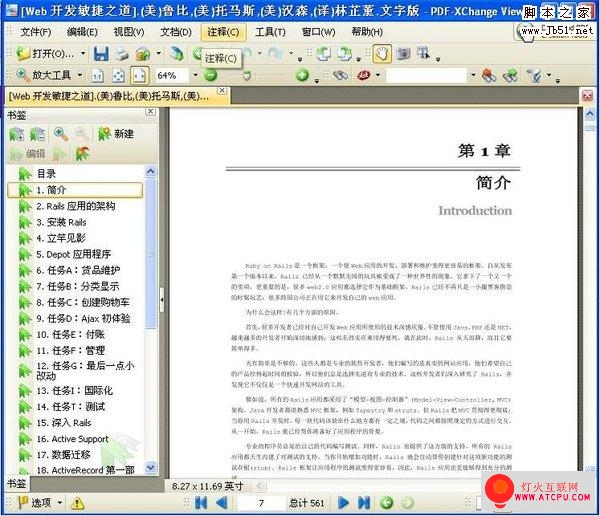Viewport: 600px width, 516px height.
Task: Click the find previous binoculars icon
Action: tap(489, 75)
